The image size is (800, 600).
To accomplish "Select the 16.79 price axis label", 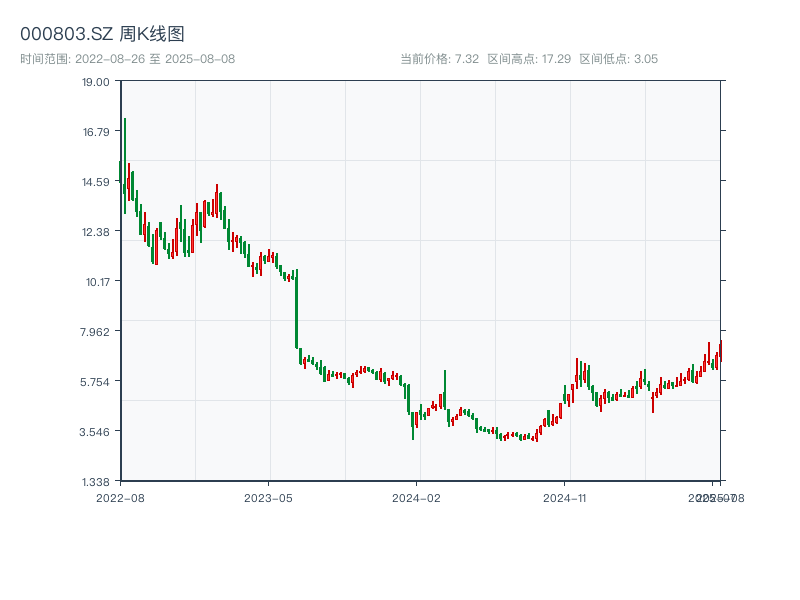I will pos(95,131).
